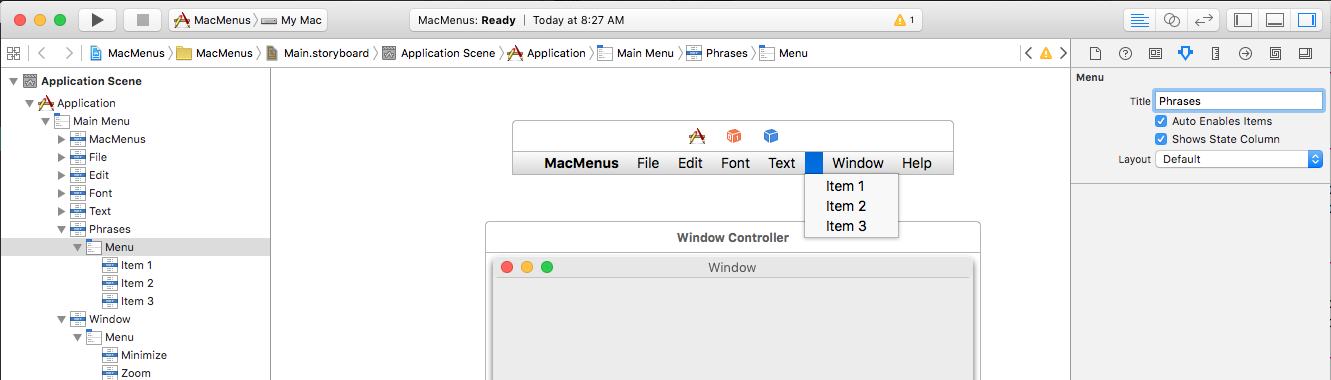Click the Application Scene breadcrumb

[439, 53]
